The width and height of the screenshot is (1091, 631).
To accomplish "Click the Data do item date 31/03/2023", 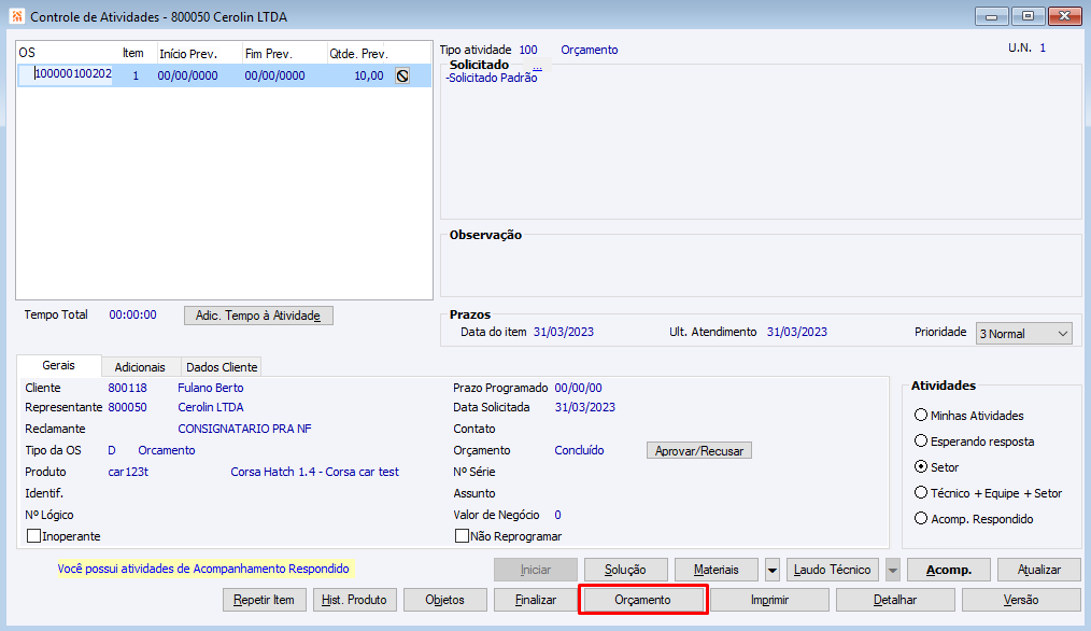I will pyautogui.click(x=564, y=332).
